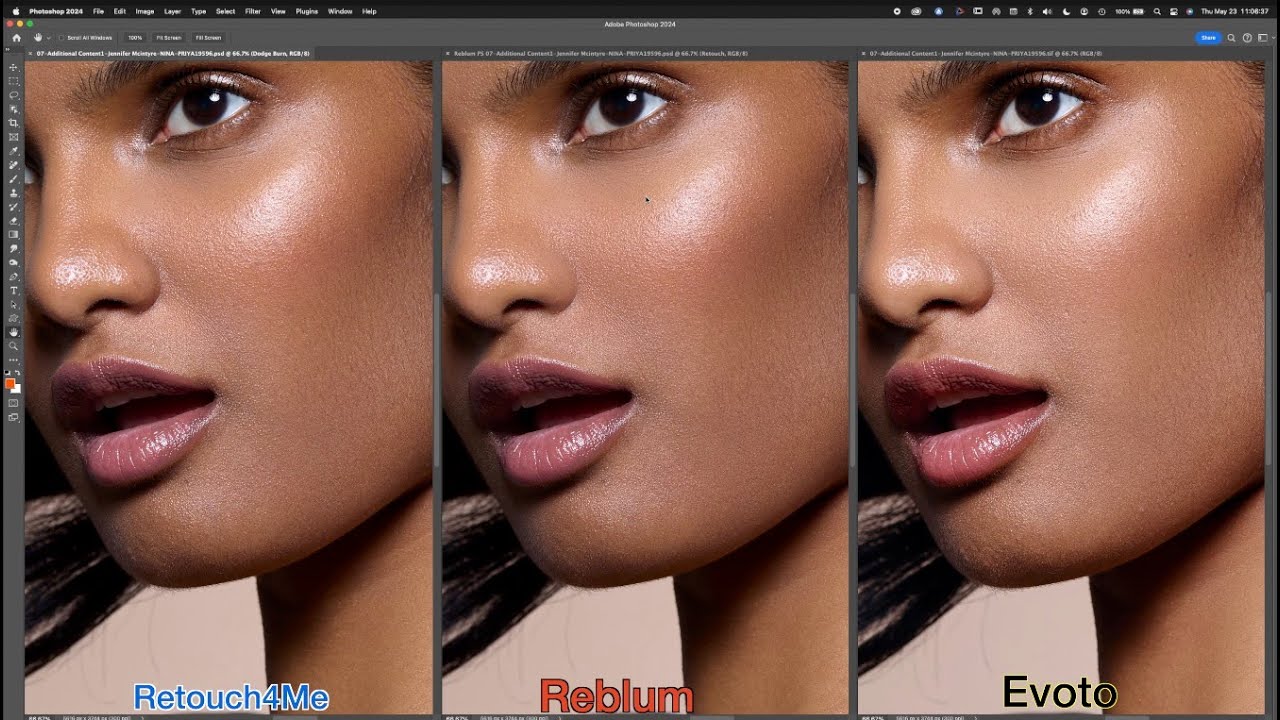Select the Brush tool
Viewport: 1280px width, 720px height.
click(13, 179)
